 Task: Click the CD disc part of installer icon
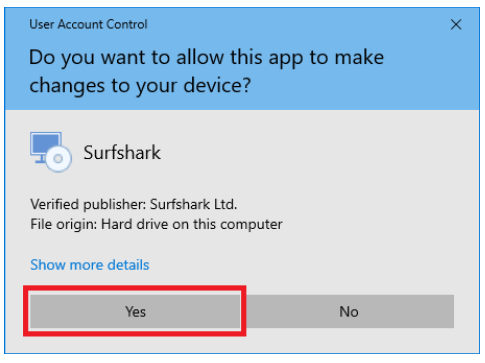[x=58, y=159]
